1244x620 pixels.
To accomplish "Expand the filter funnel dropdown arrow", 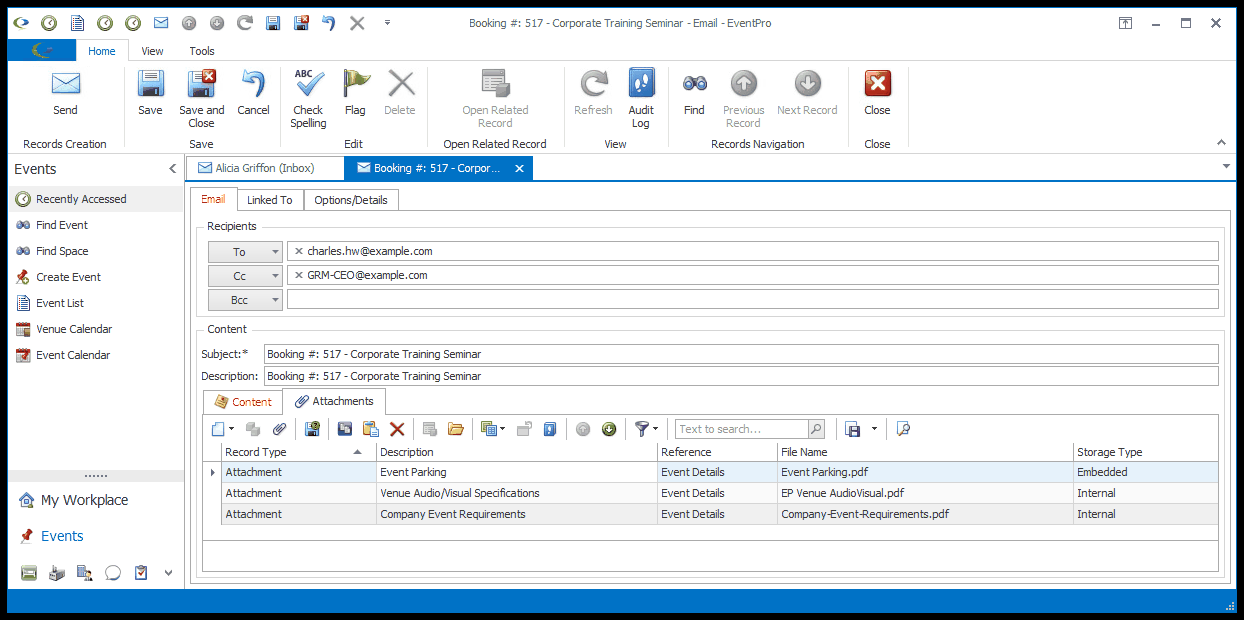I will [655, 429].
